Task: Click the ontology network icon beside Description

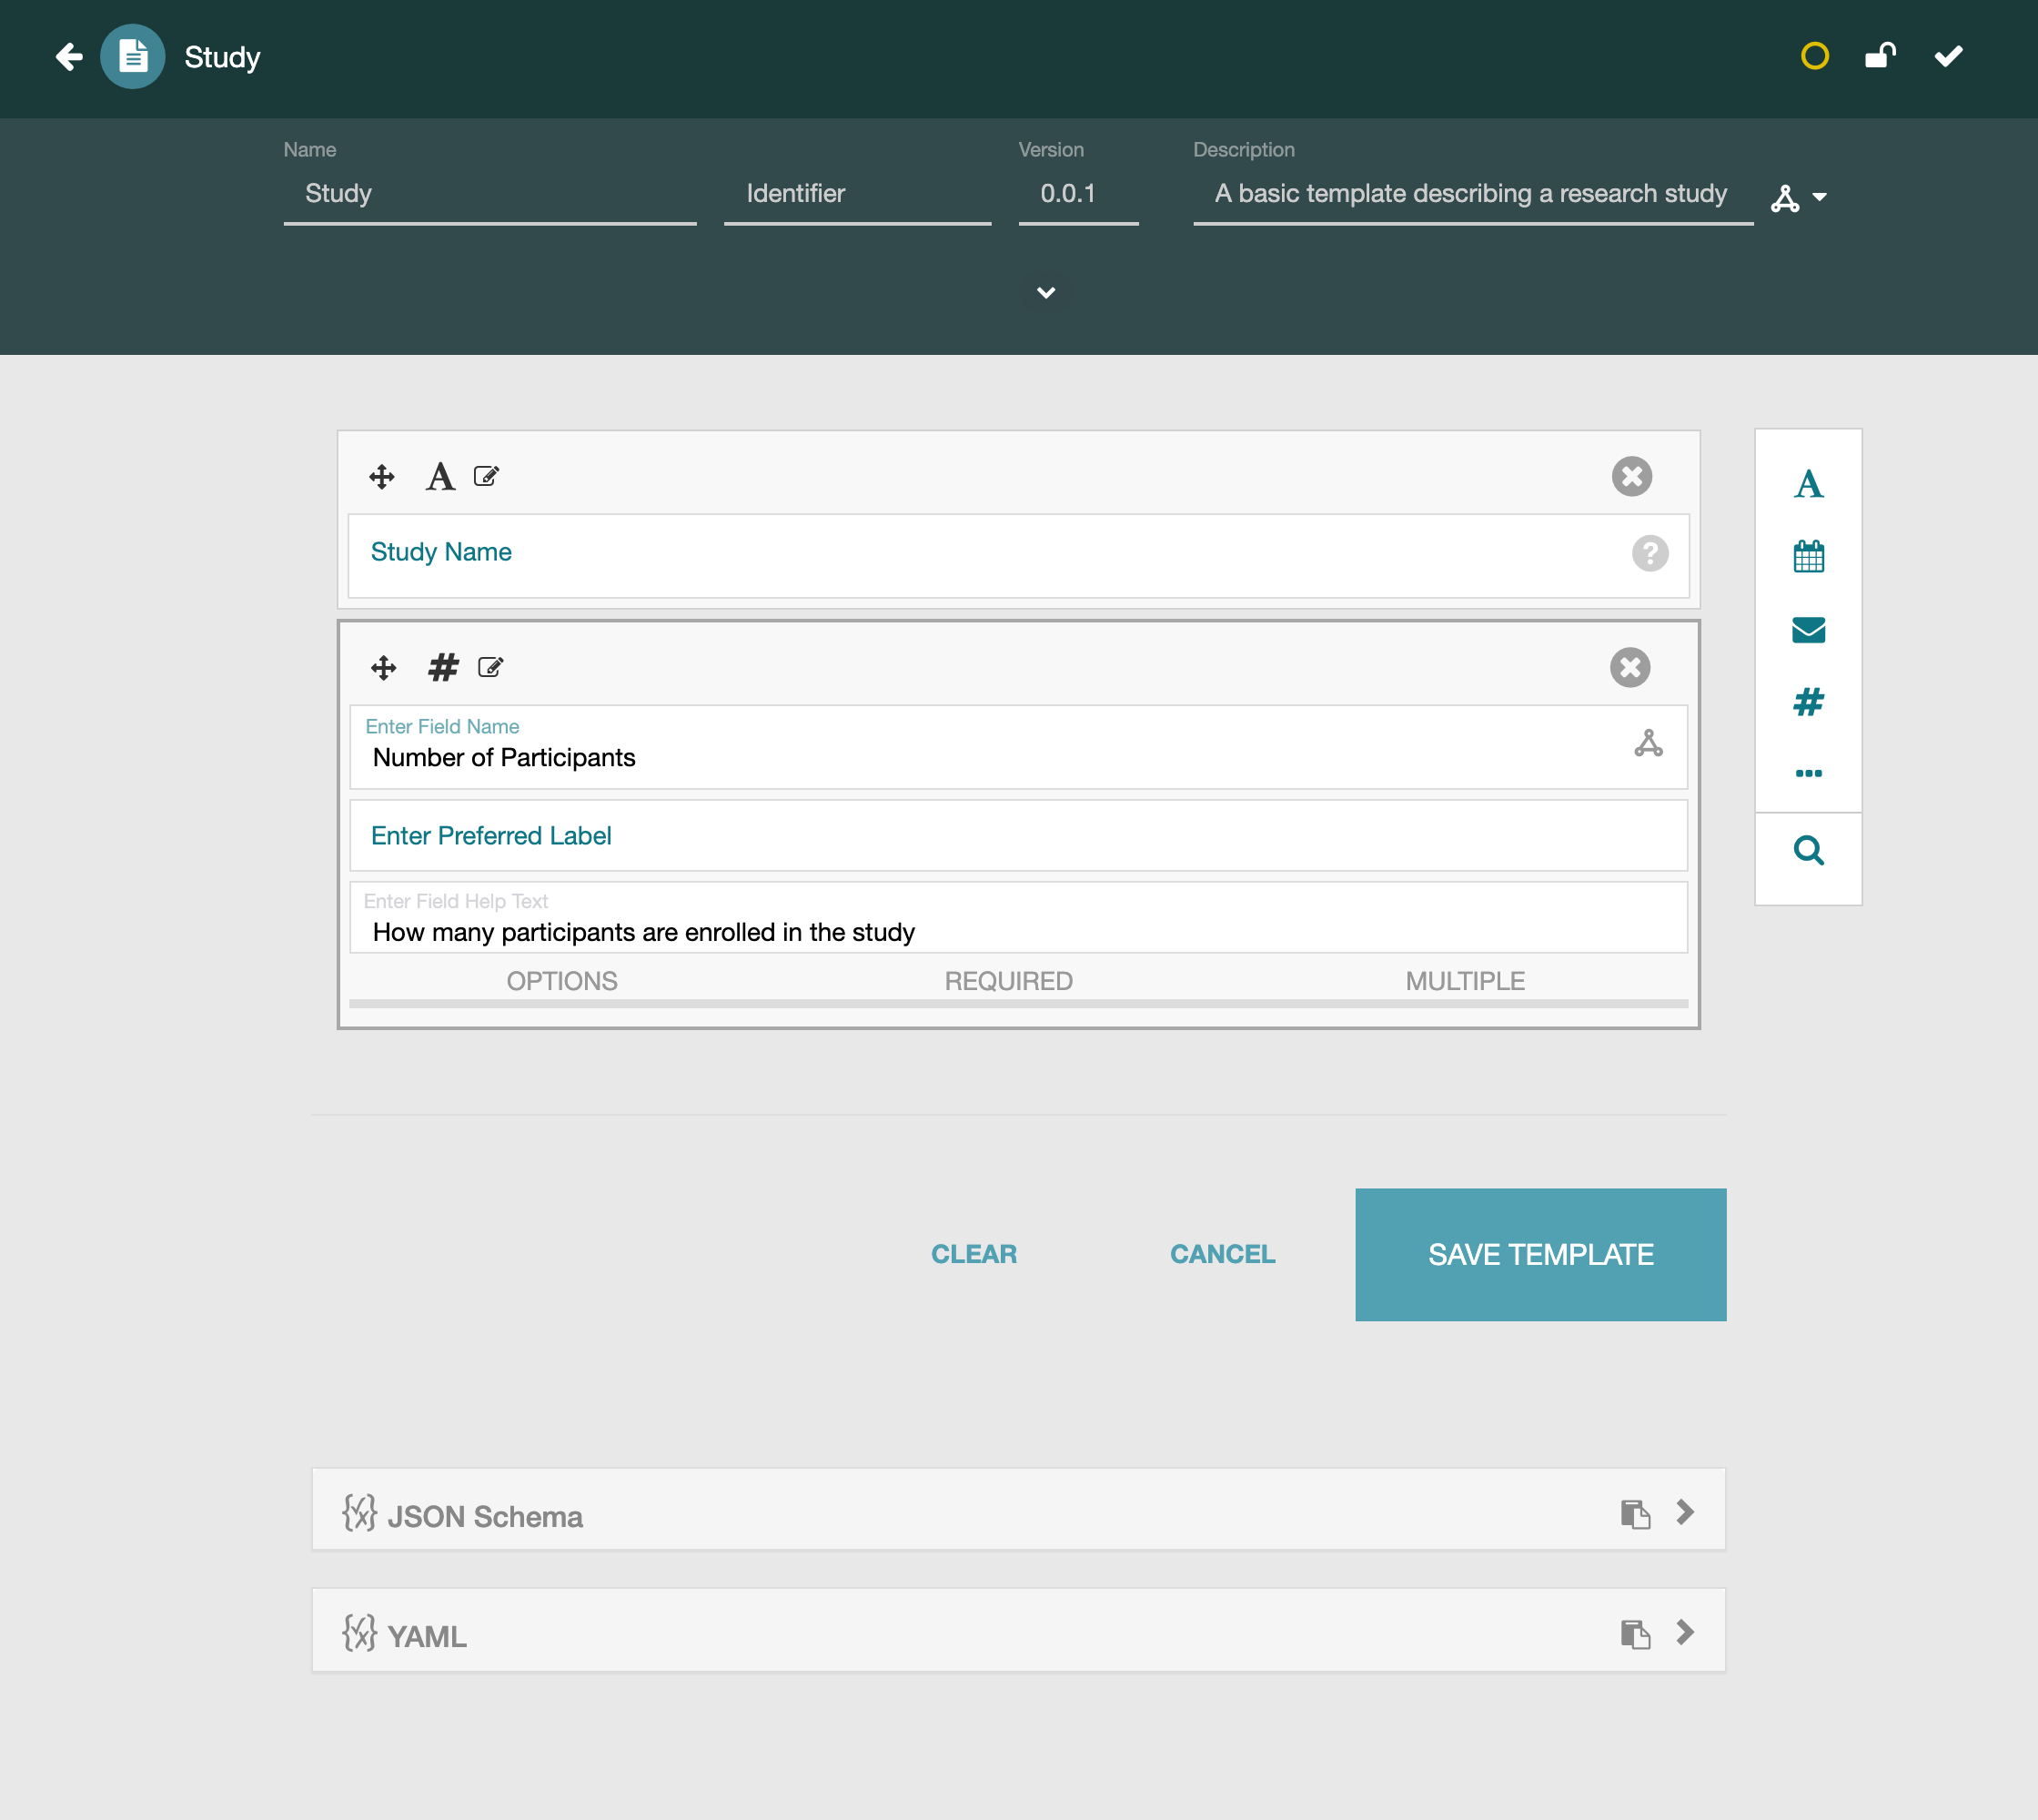Action: click(x=1785, y=198)
